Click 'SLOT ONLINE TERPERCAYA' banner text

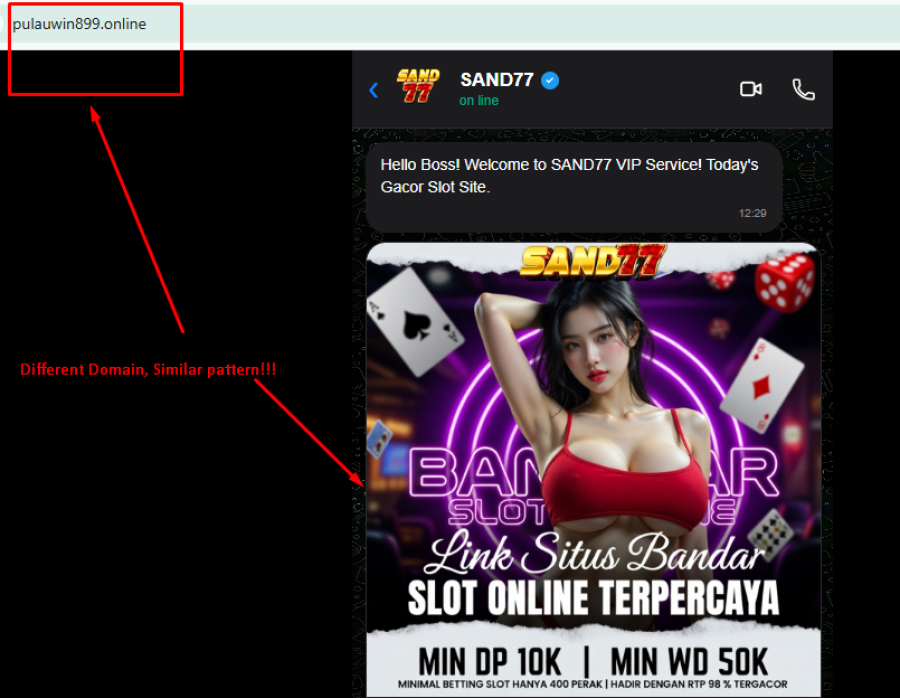click(593, 598)
